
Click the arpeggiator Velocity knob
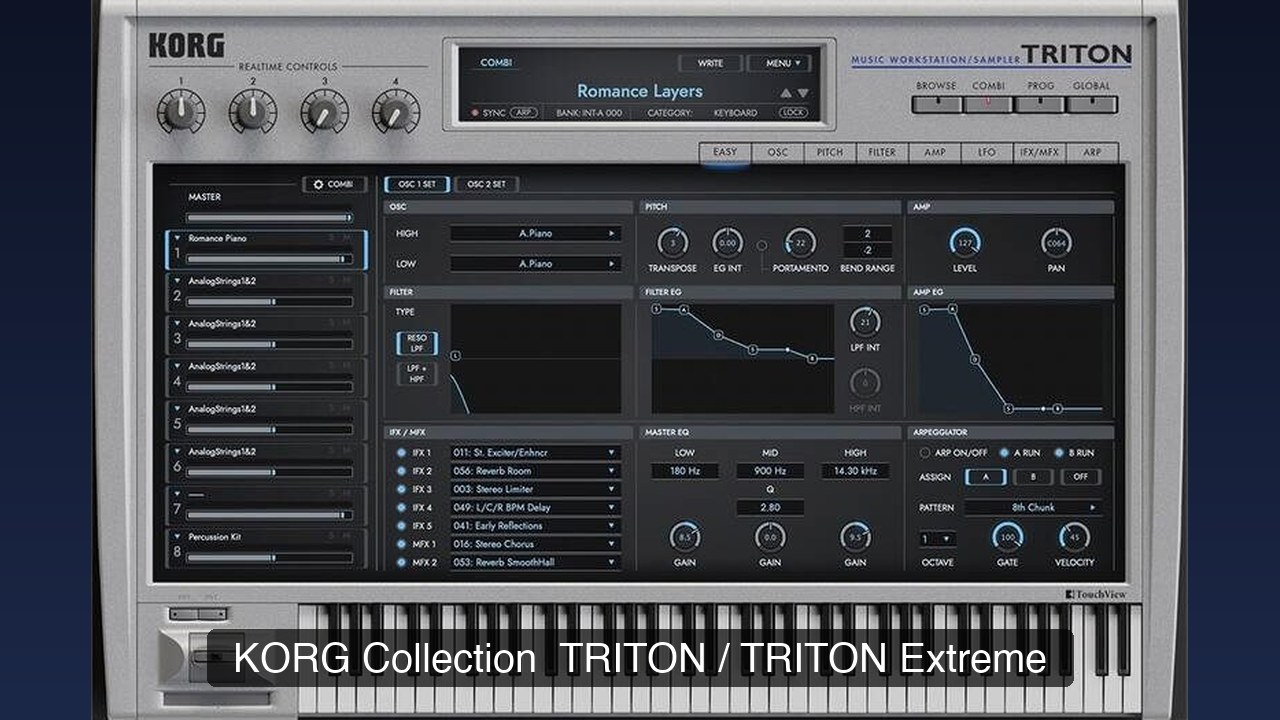click(x=1074, y=538)
